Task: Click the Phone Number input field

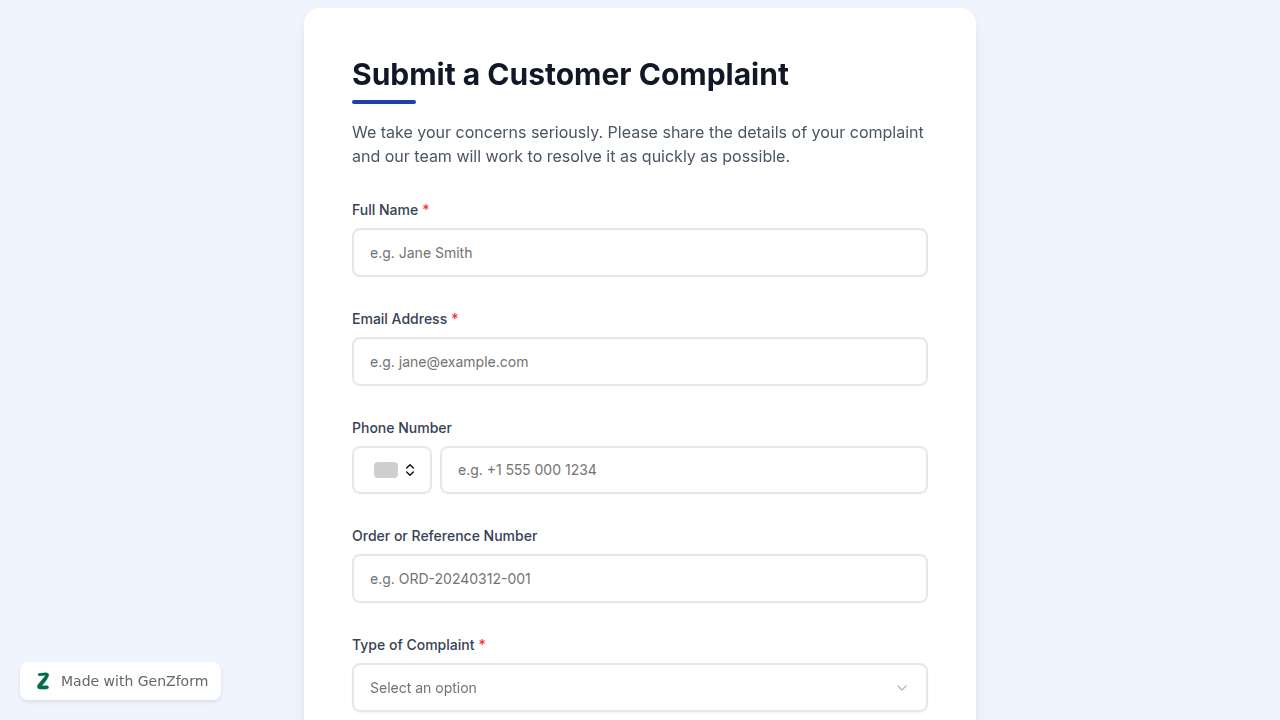Action: [x=684, y=469]
